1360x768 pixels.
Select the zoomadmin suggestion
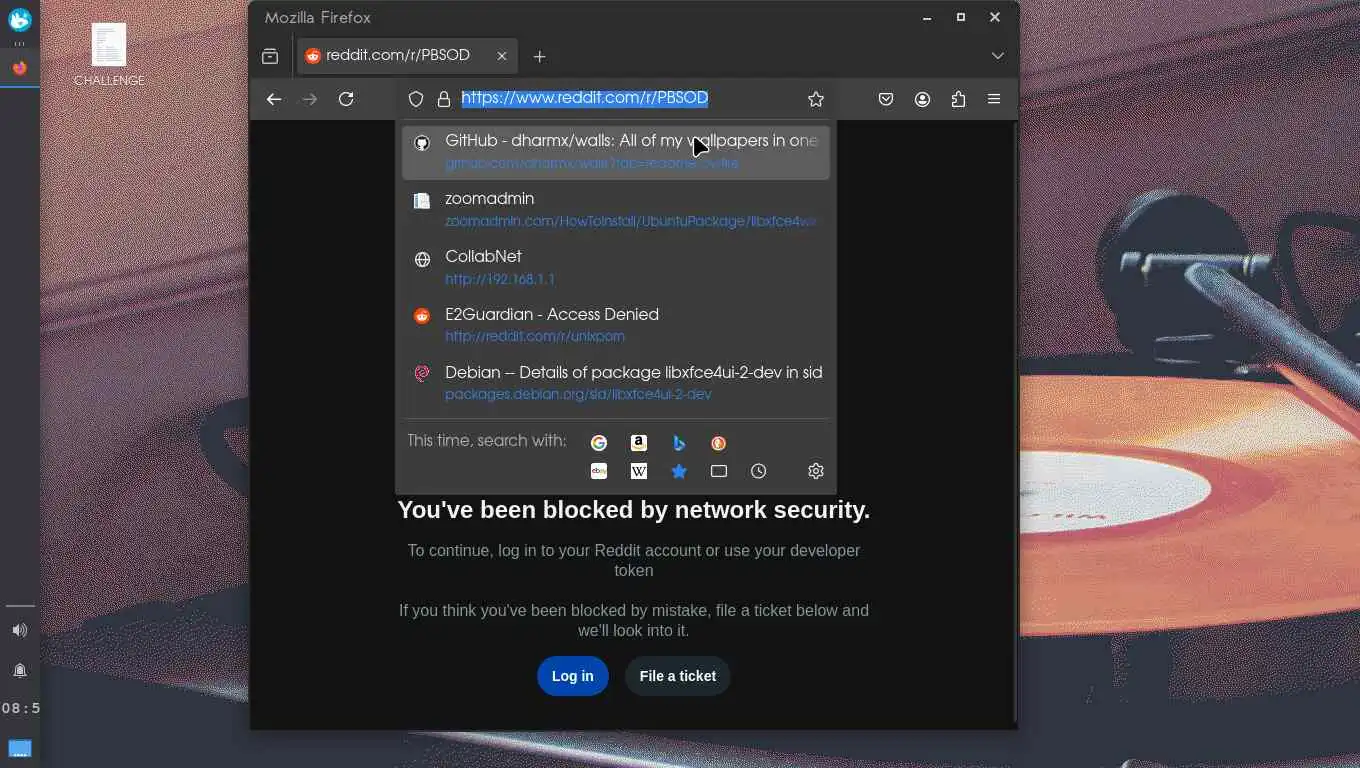pos(616,209)
